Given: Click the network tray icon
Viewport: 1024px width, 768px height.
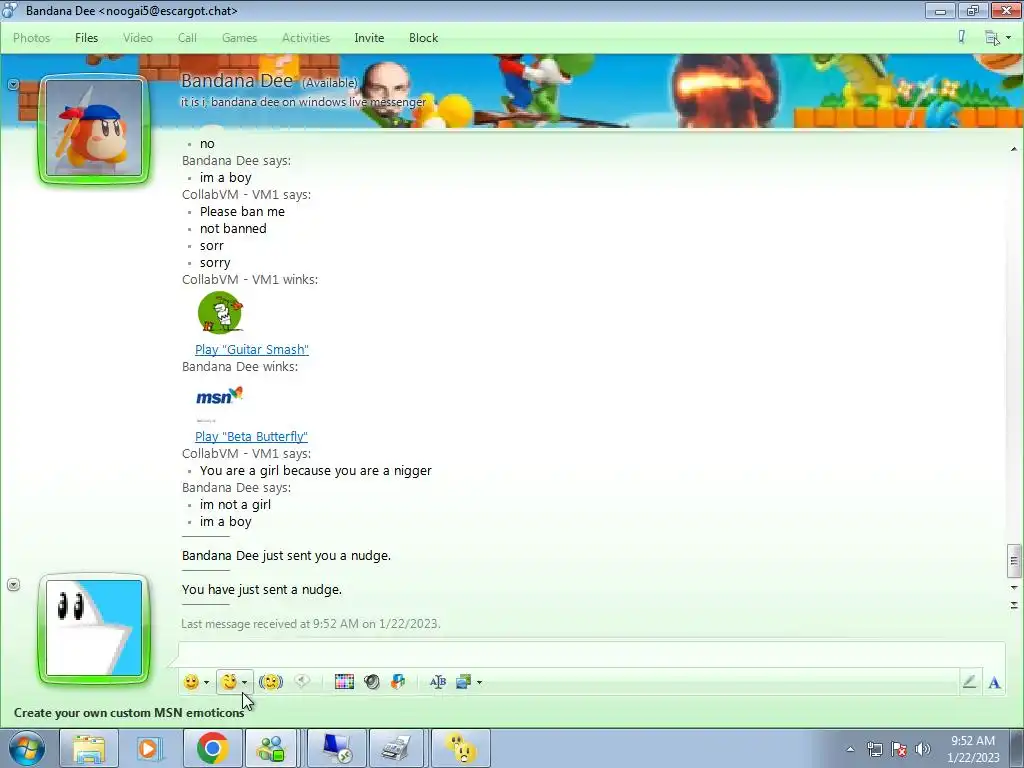Looking at the screenshot, I should coord(874,749).
